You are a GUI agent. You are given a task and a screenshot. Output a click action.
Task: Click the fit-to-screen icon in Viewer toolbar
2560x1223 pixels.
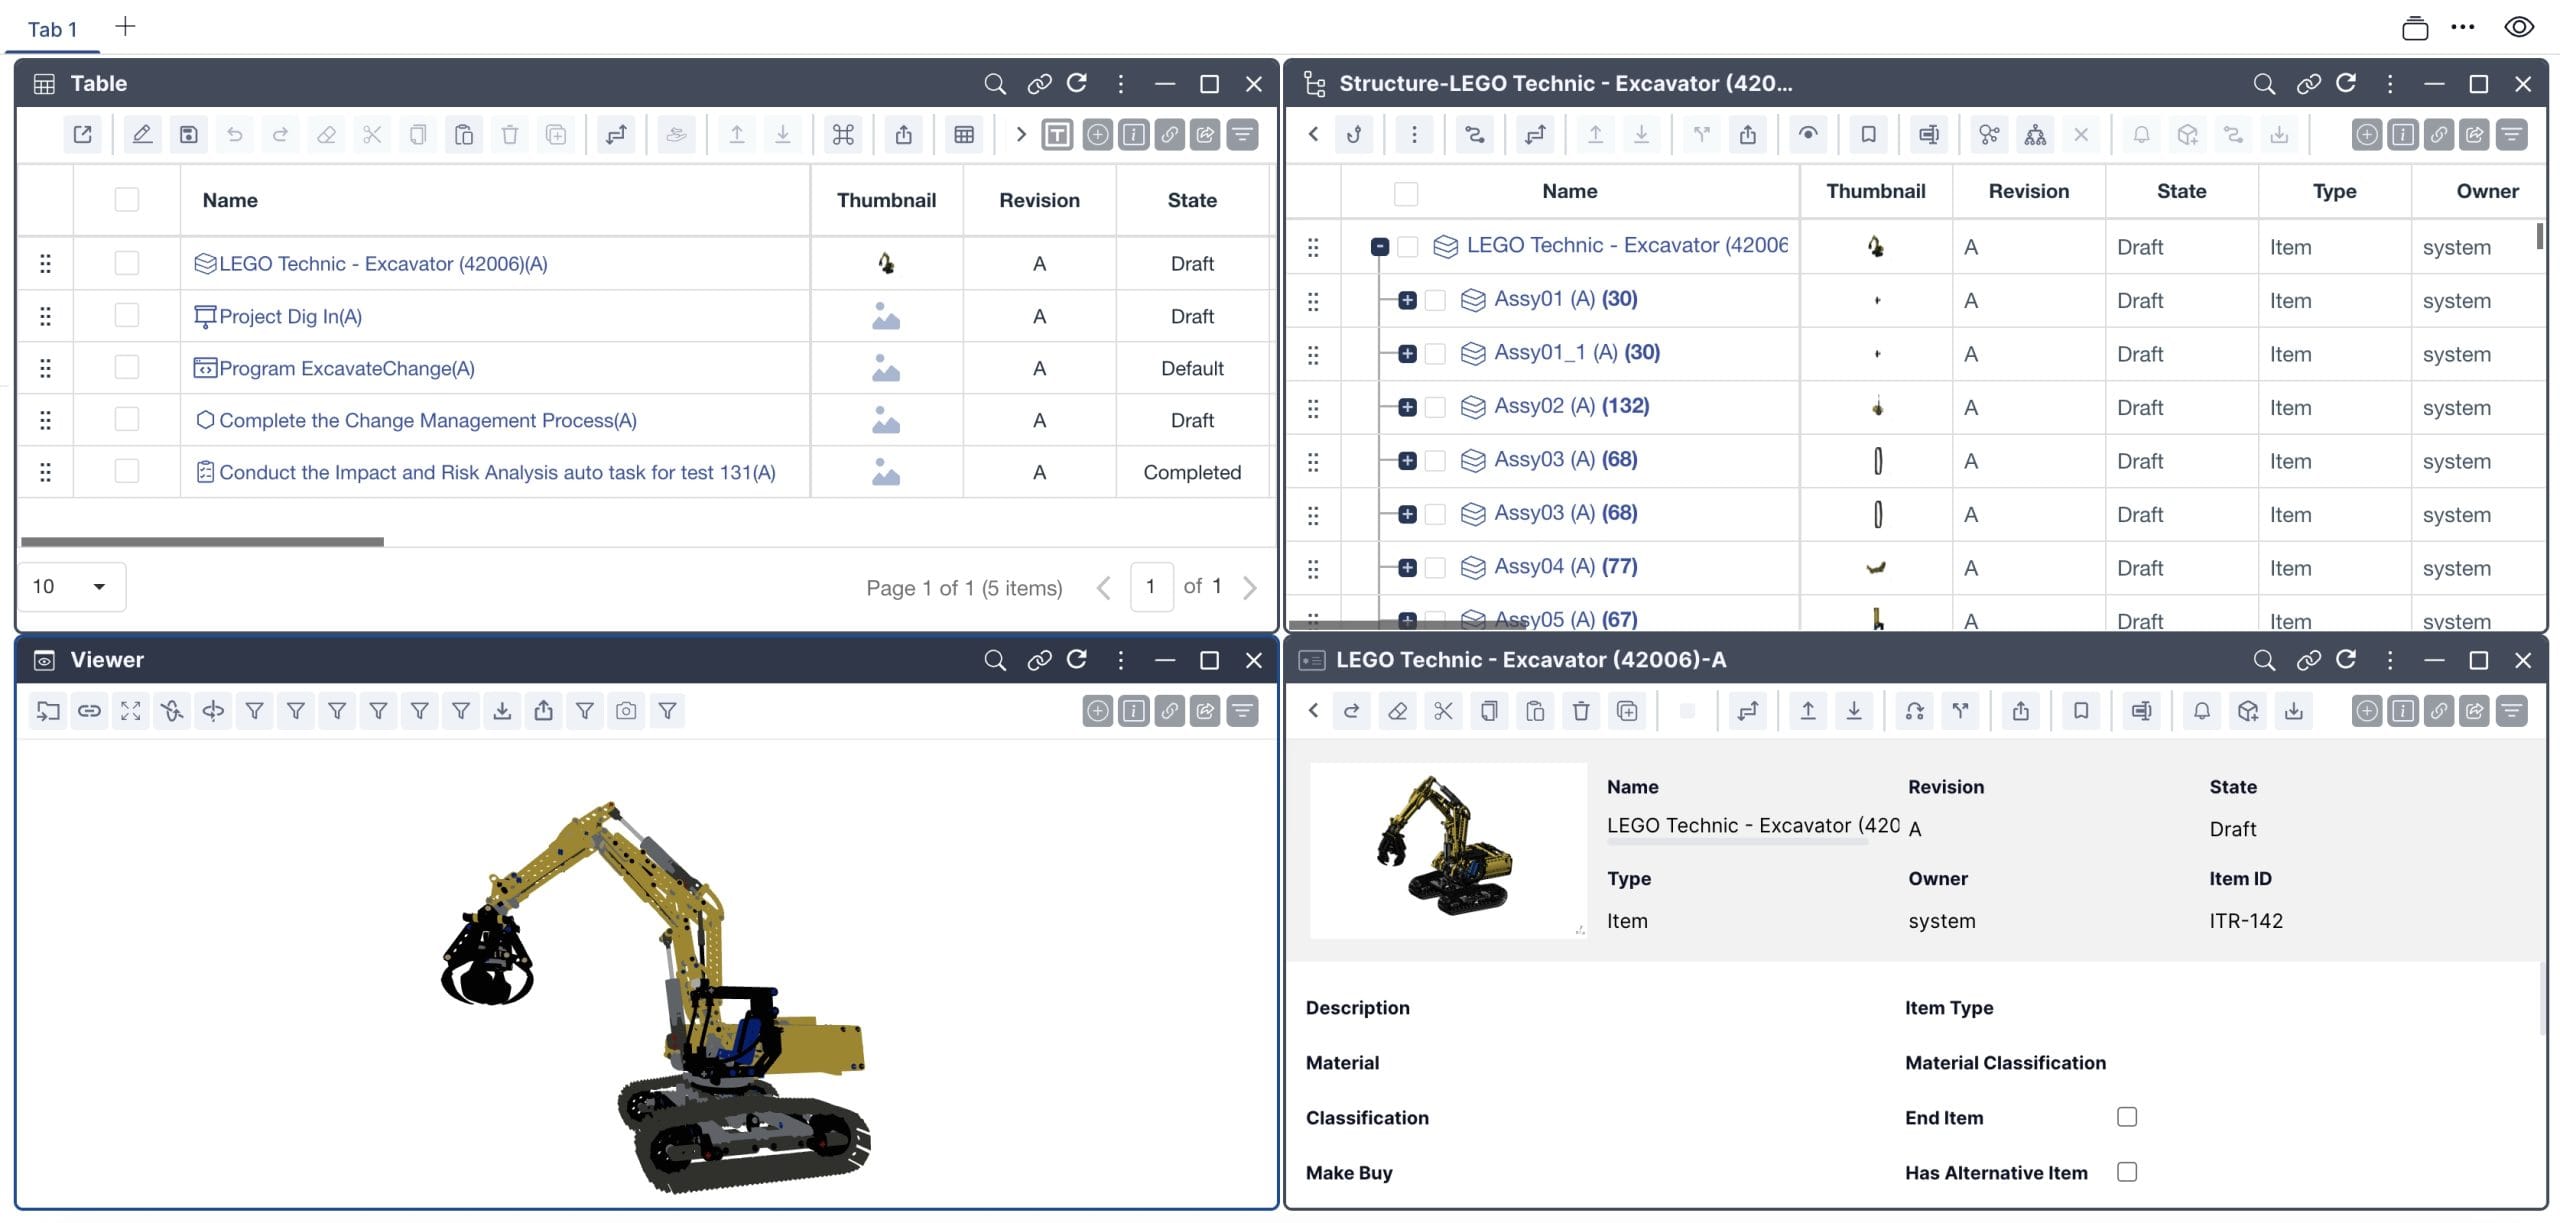[x=130, y=711]
